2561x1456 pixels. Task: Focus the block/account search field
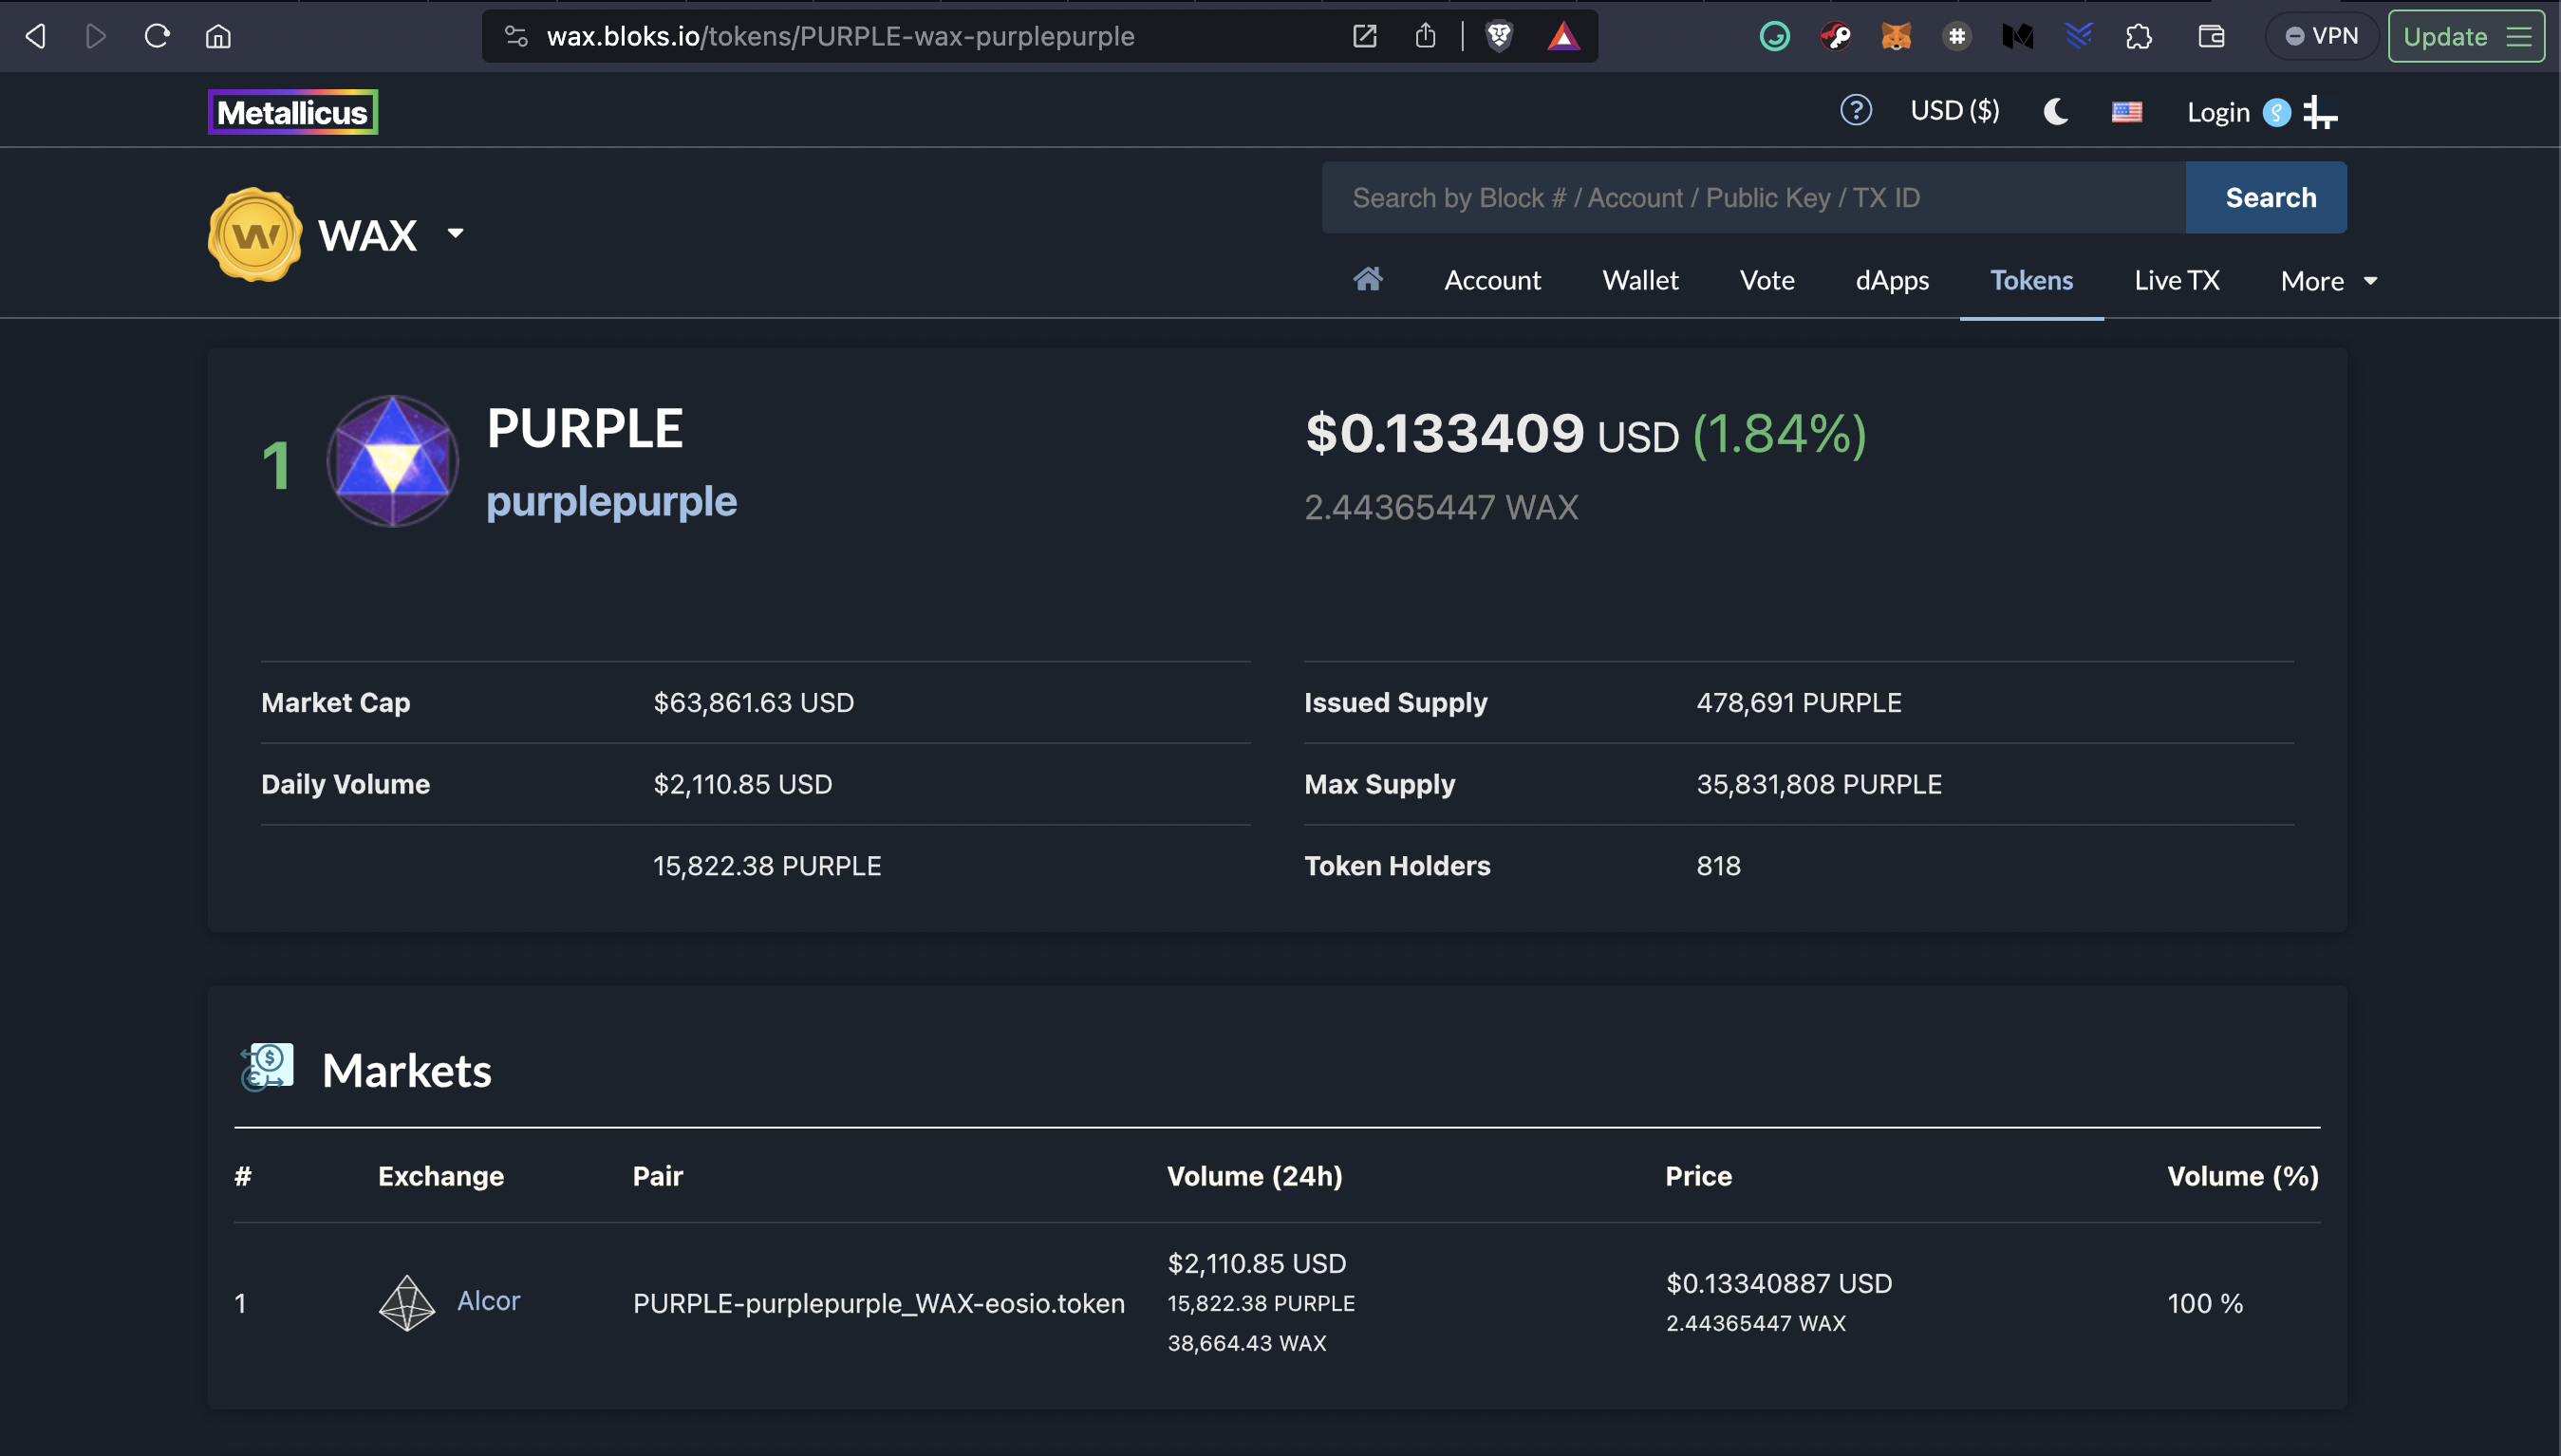point(1754,197)
